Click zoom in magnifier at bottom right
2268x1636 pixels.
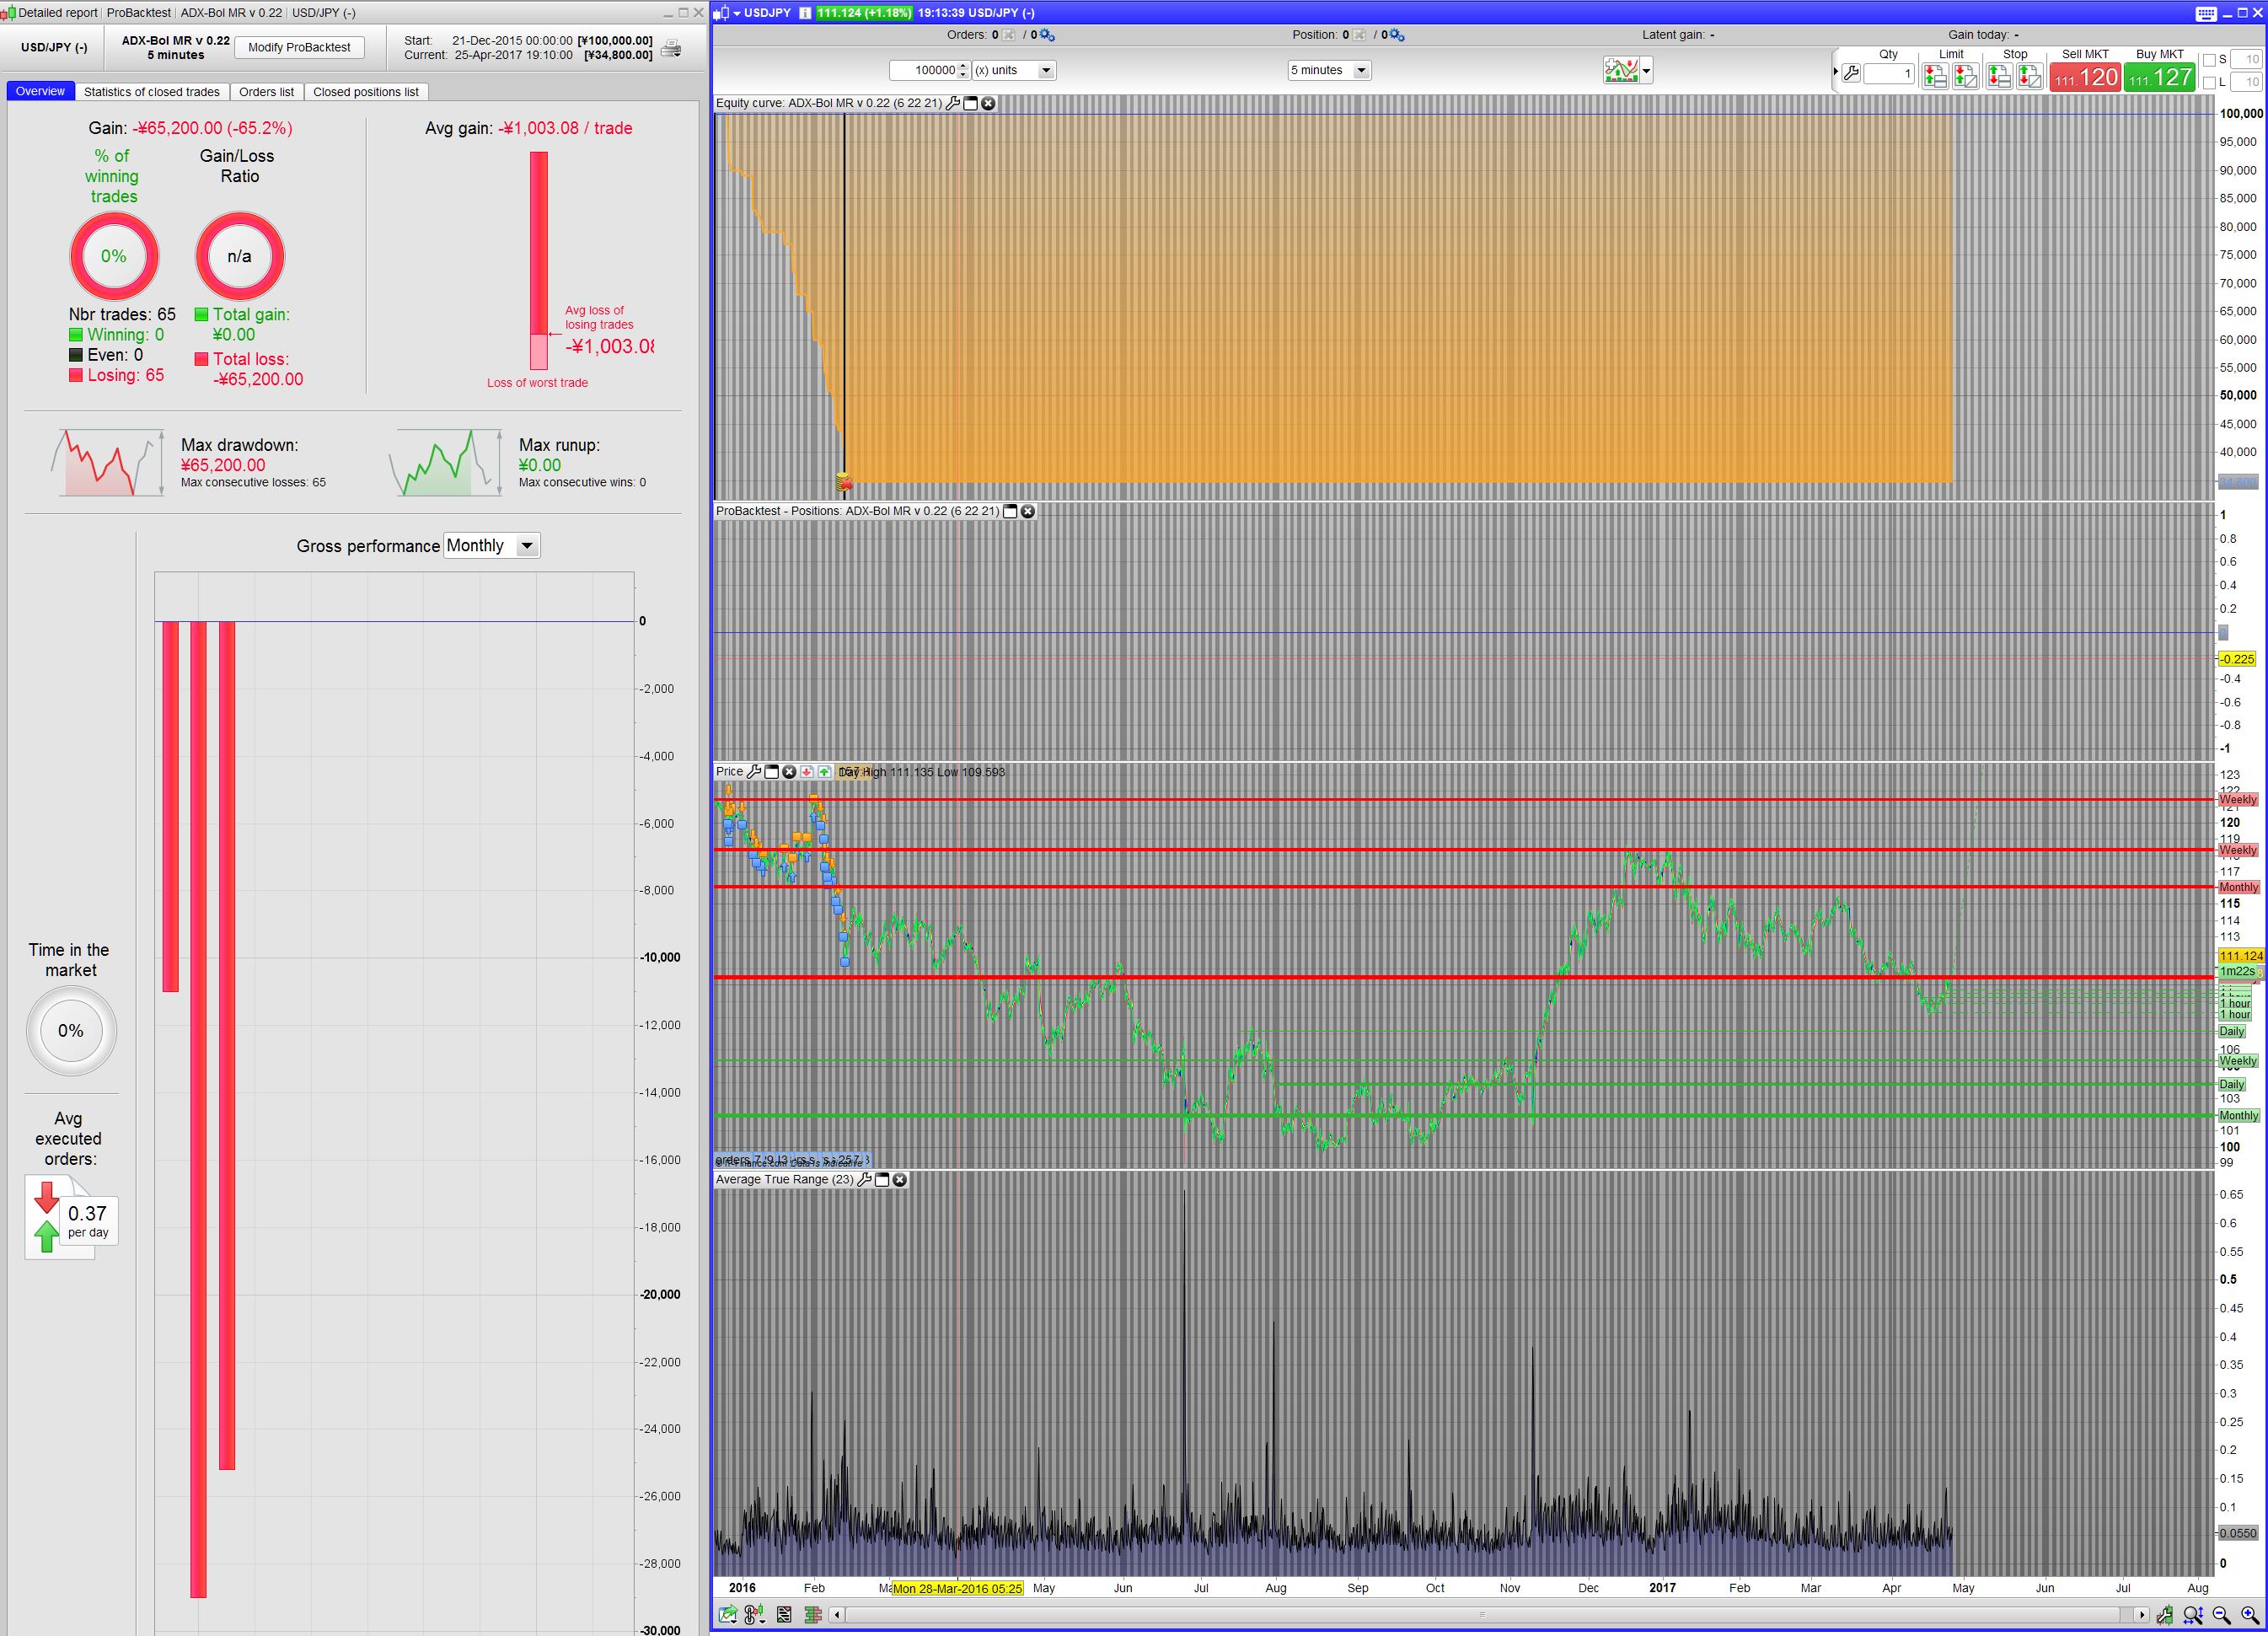point(2249,1615)
